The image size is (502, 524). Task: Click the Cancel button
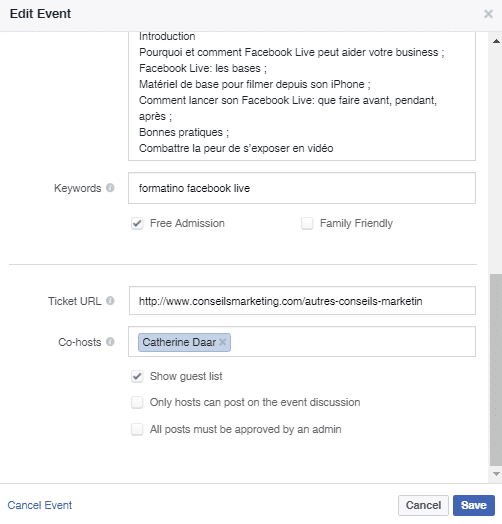click(423, 505)
